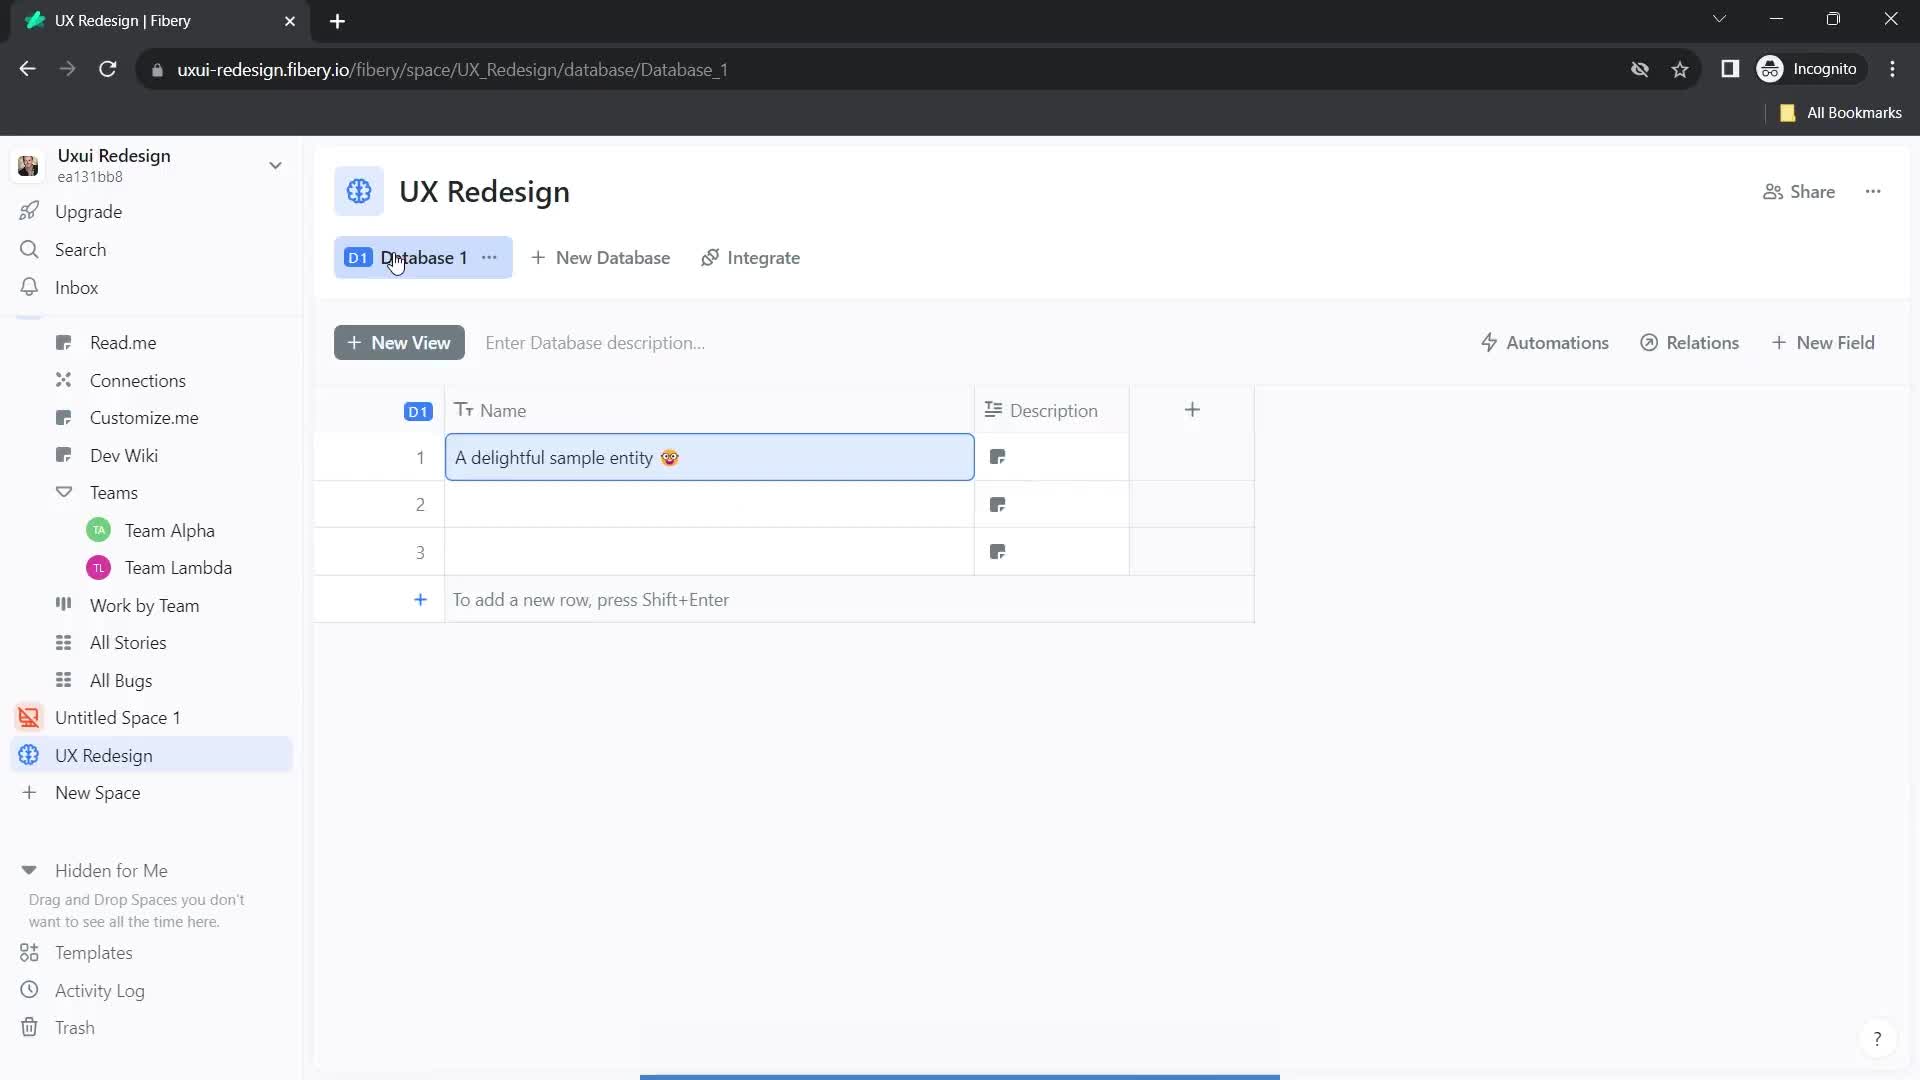Click the New Database tab option
This screenshot has height=1080, width=1920.
[x=599, y=257]
